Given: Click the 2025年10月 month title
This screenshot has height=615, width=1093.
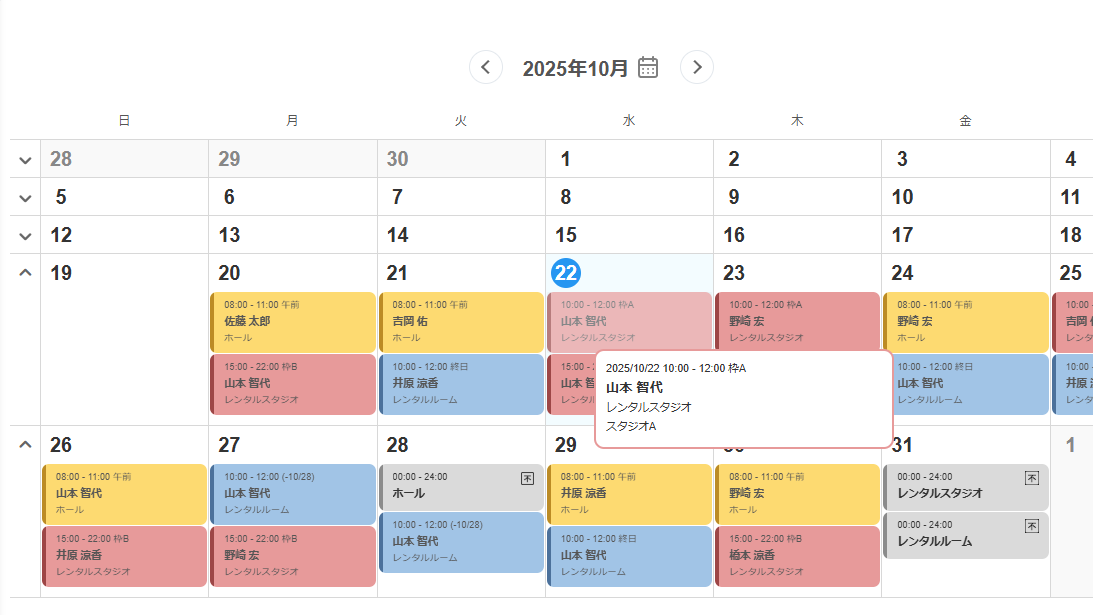Looking at the screenshot, I should coord(575,68).
